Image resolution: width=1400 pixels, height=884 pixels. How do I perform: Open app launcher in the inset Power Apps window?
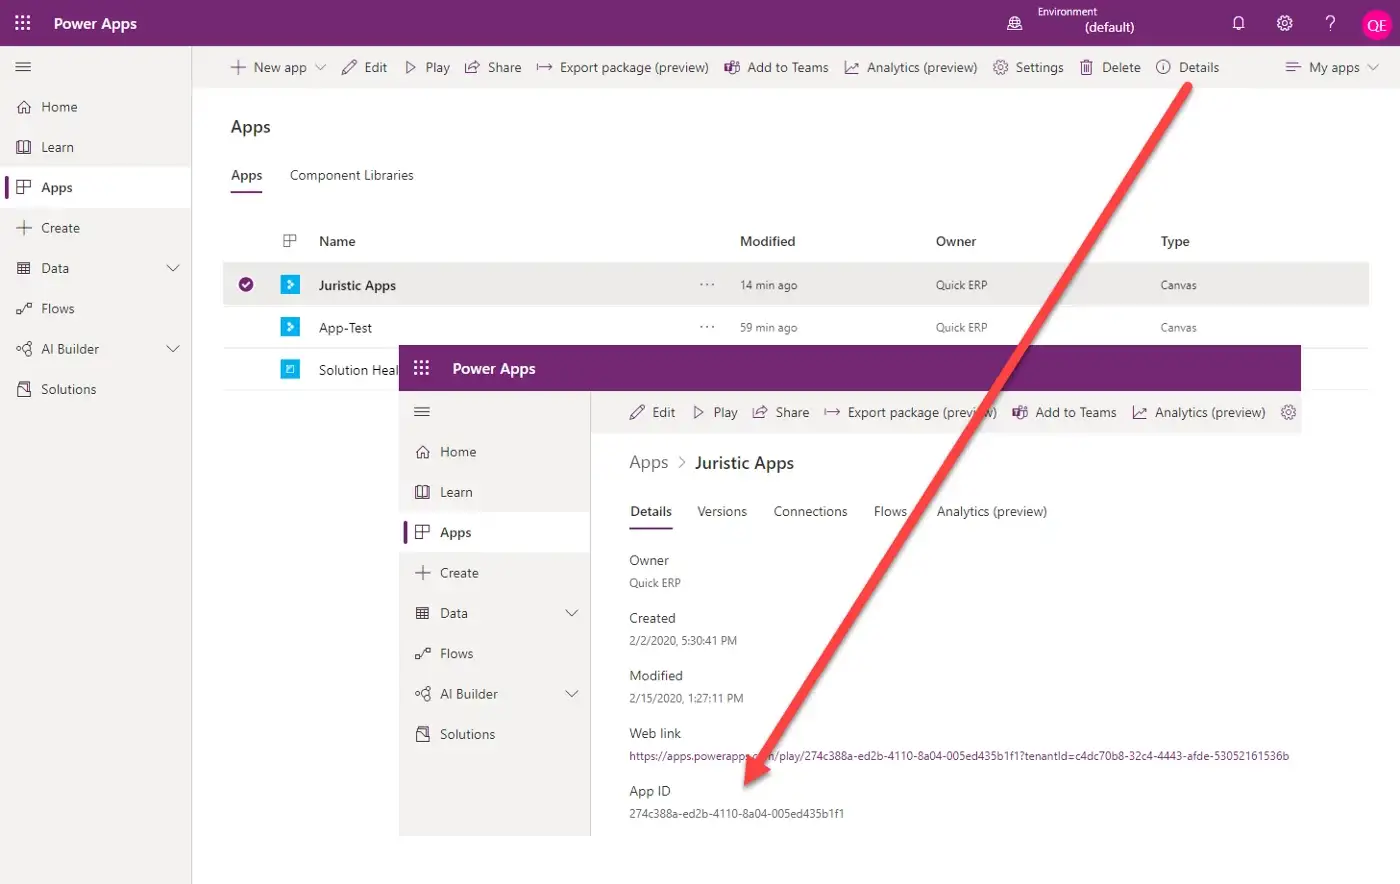coord(421,368)
